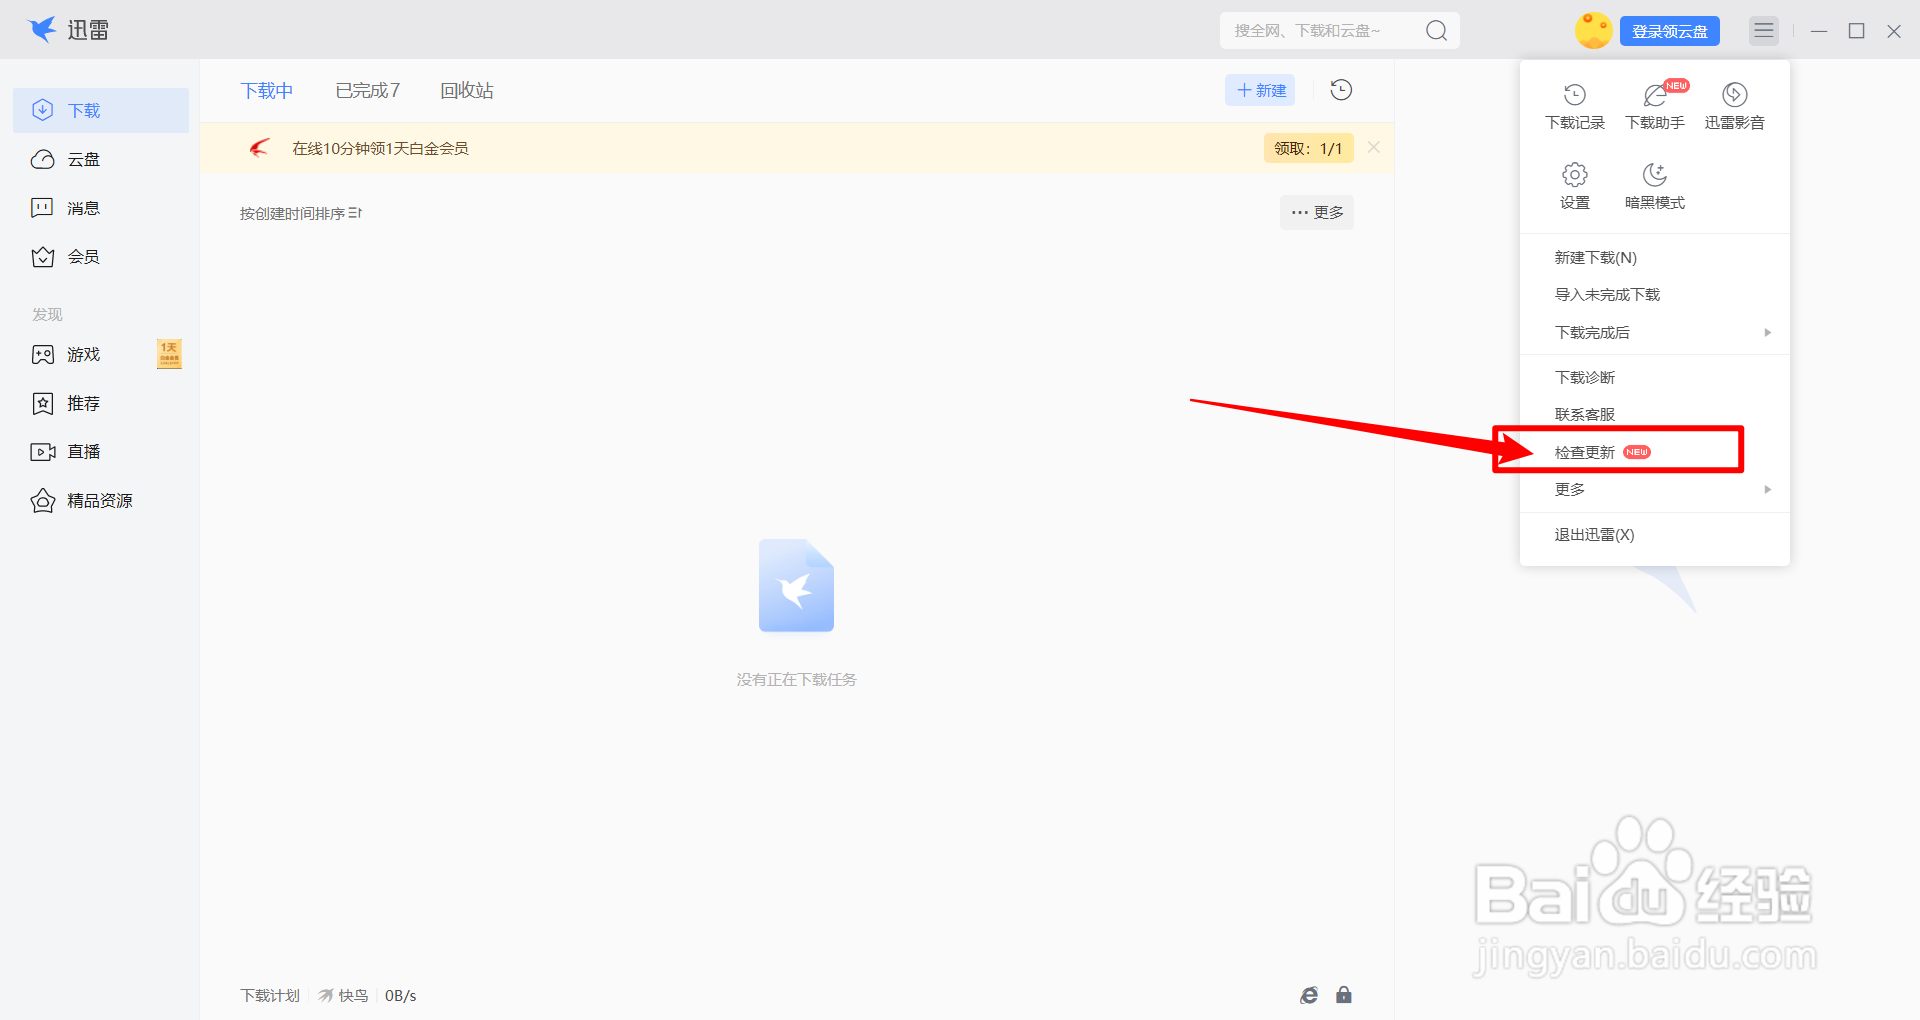
Task: Toggle 暗黑模式 dark mode
Action: 1655,186
